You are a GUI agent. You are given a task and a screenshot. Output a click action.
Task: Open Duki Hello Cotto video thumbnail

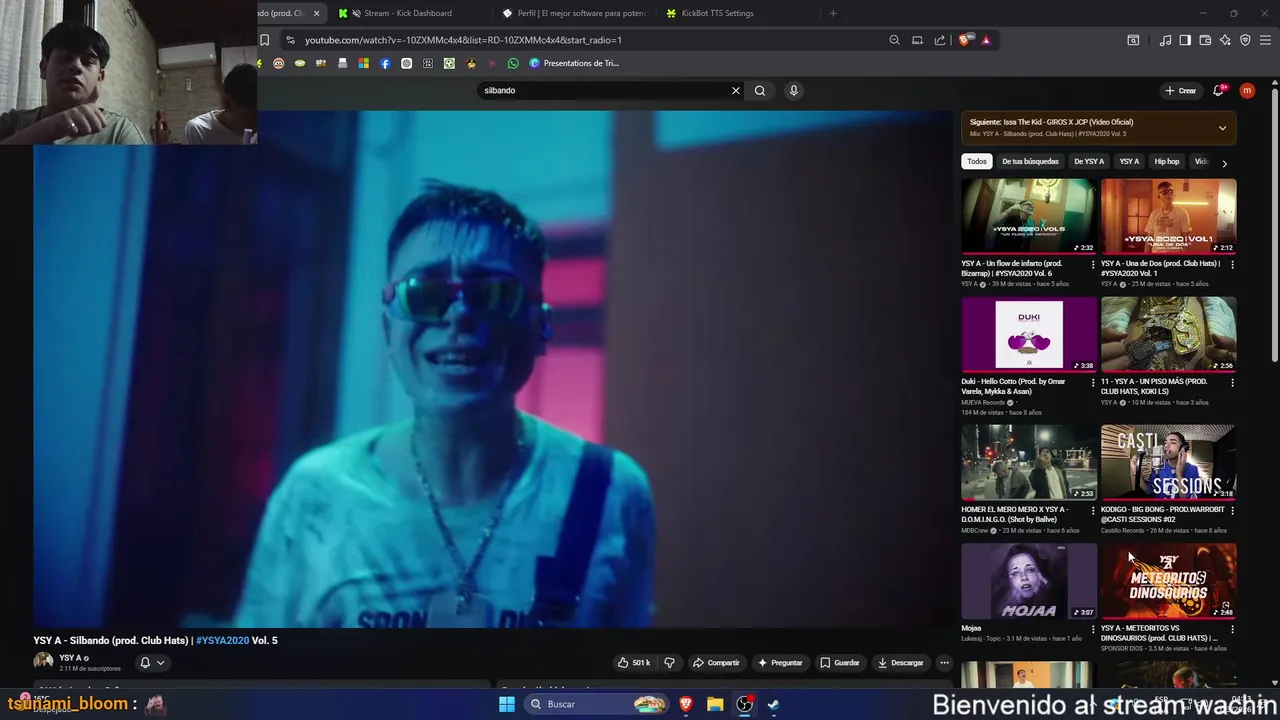click(x=1029, y=334)
